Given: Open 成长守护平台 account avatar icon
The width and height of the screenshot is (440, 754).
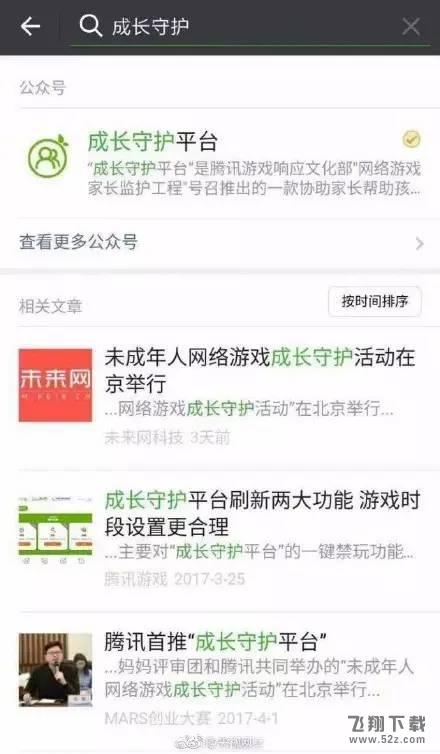Looking at the screenshot, I should pyautogui.click(x=48, y=156).
